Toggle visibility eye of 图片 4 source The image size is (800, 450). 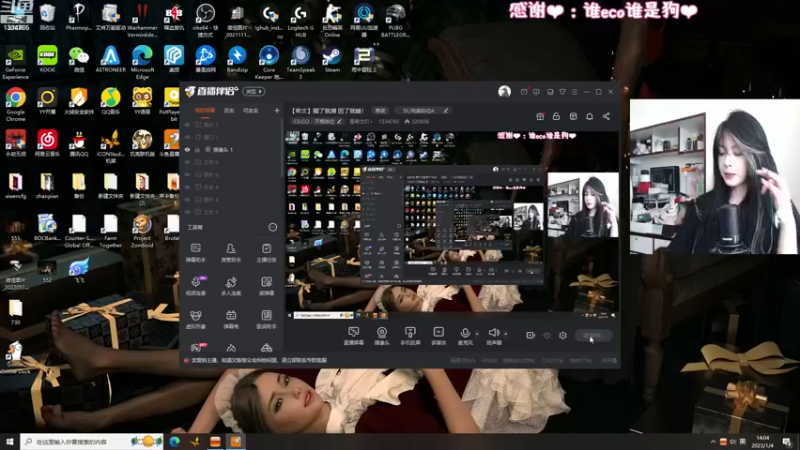pyautogui.click(x=187, y=199)
